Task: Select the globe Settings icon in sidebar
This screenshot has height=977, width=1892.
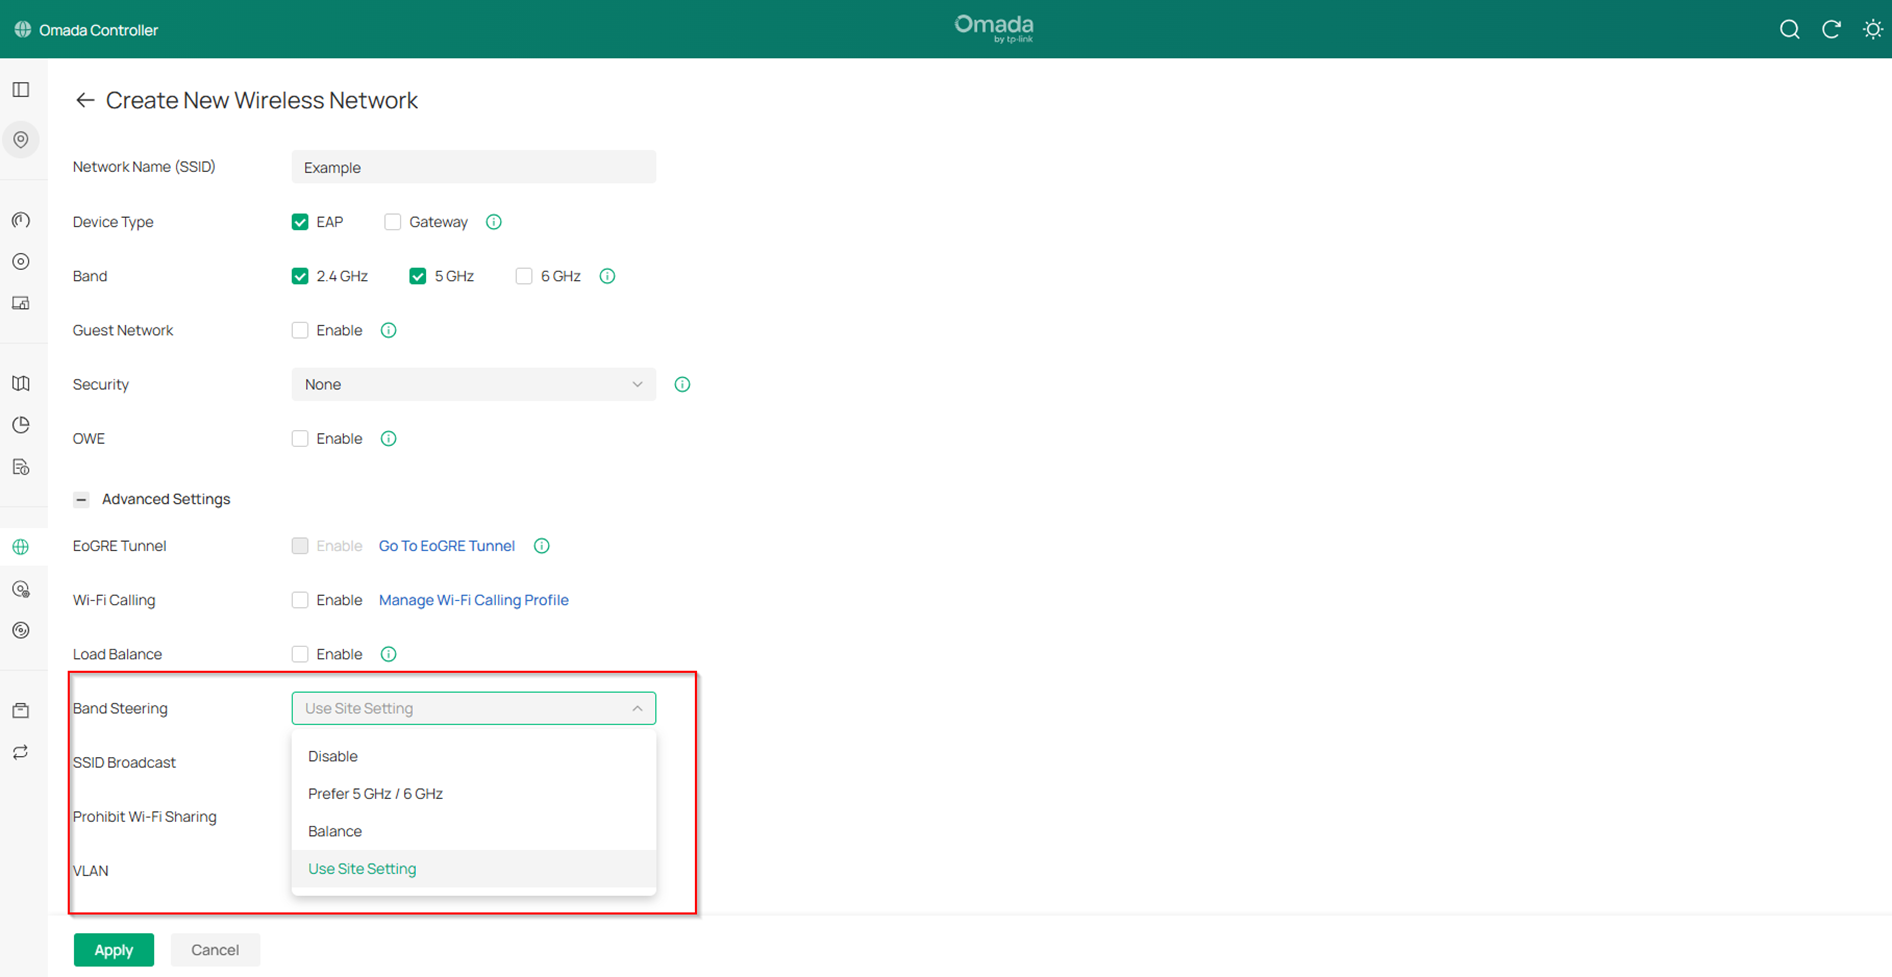Action: [21, 546]
